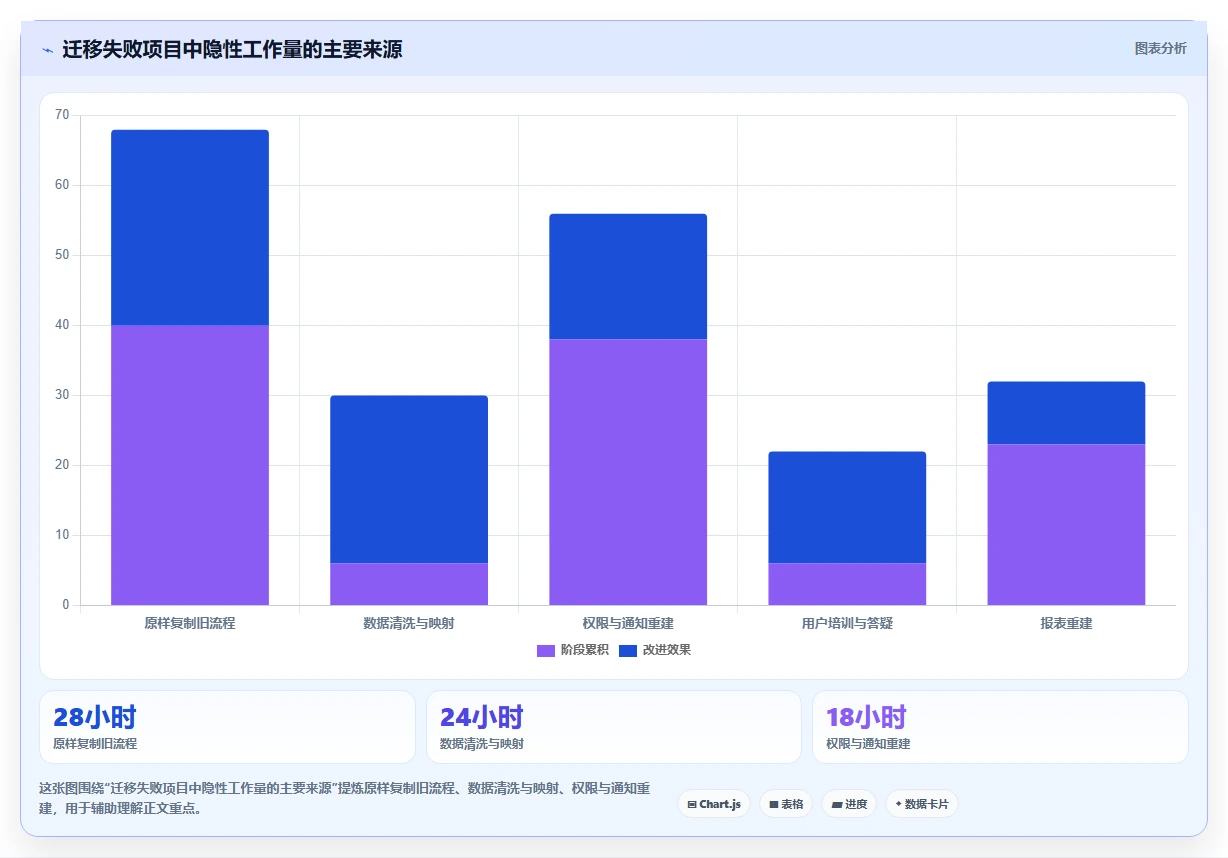Select the blue segment of 报表重建 bar
The image size is (1228, 858).
click(1066, 413)
